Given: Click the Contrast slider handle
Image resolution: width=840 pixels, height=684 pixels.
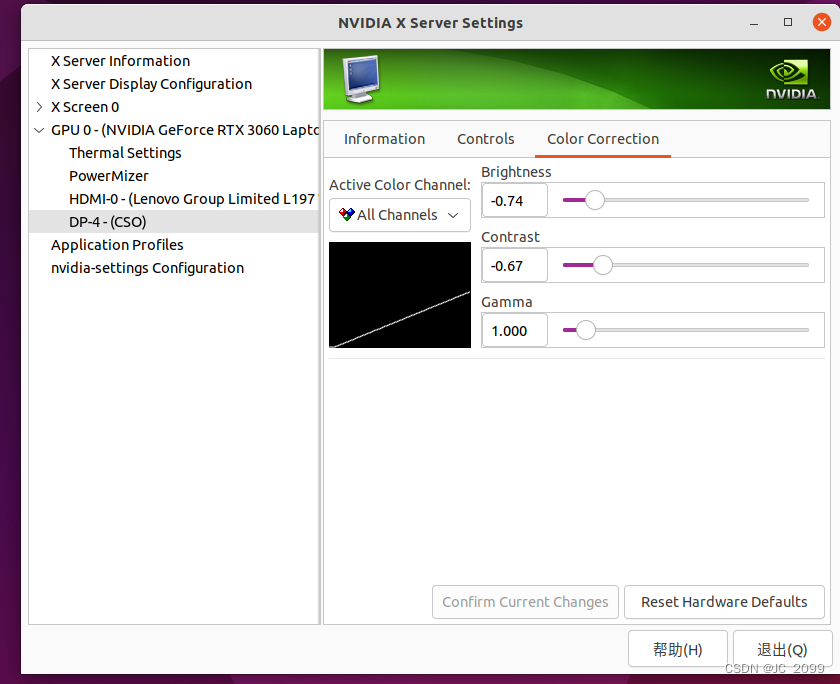Looking at the screenshot, I should [603, 265].
